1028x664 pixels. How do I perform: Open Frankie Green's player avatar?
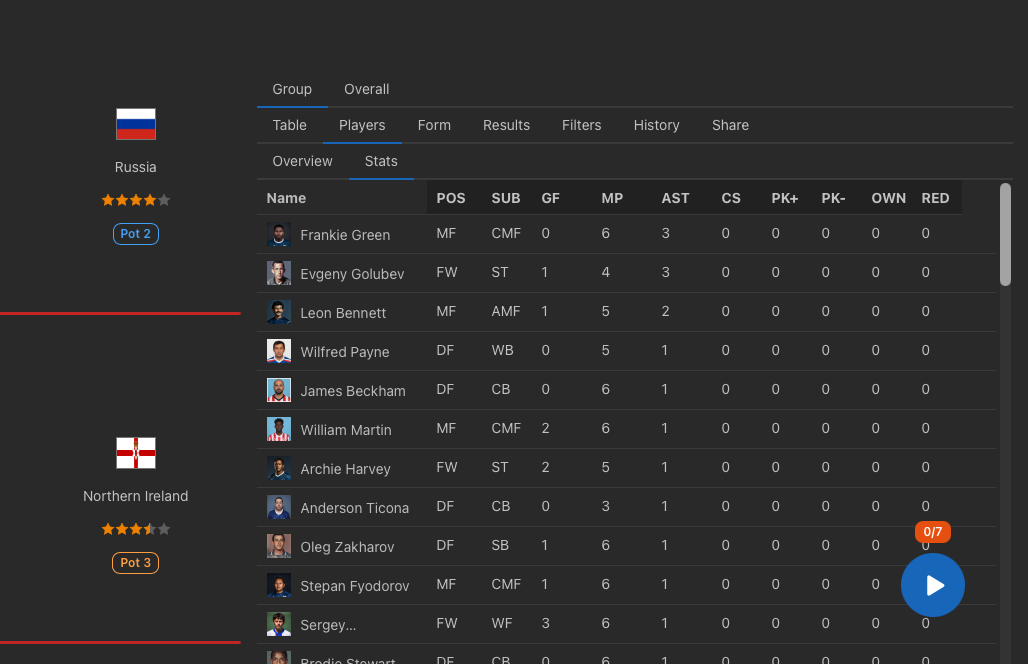coord(279,234)
